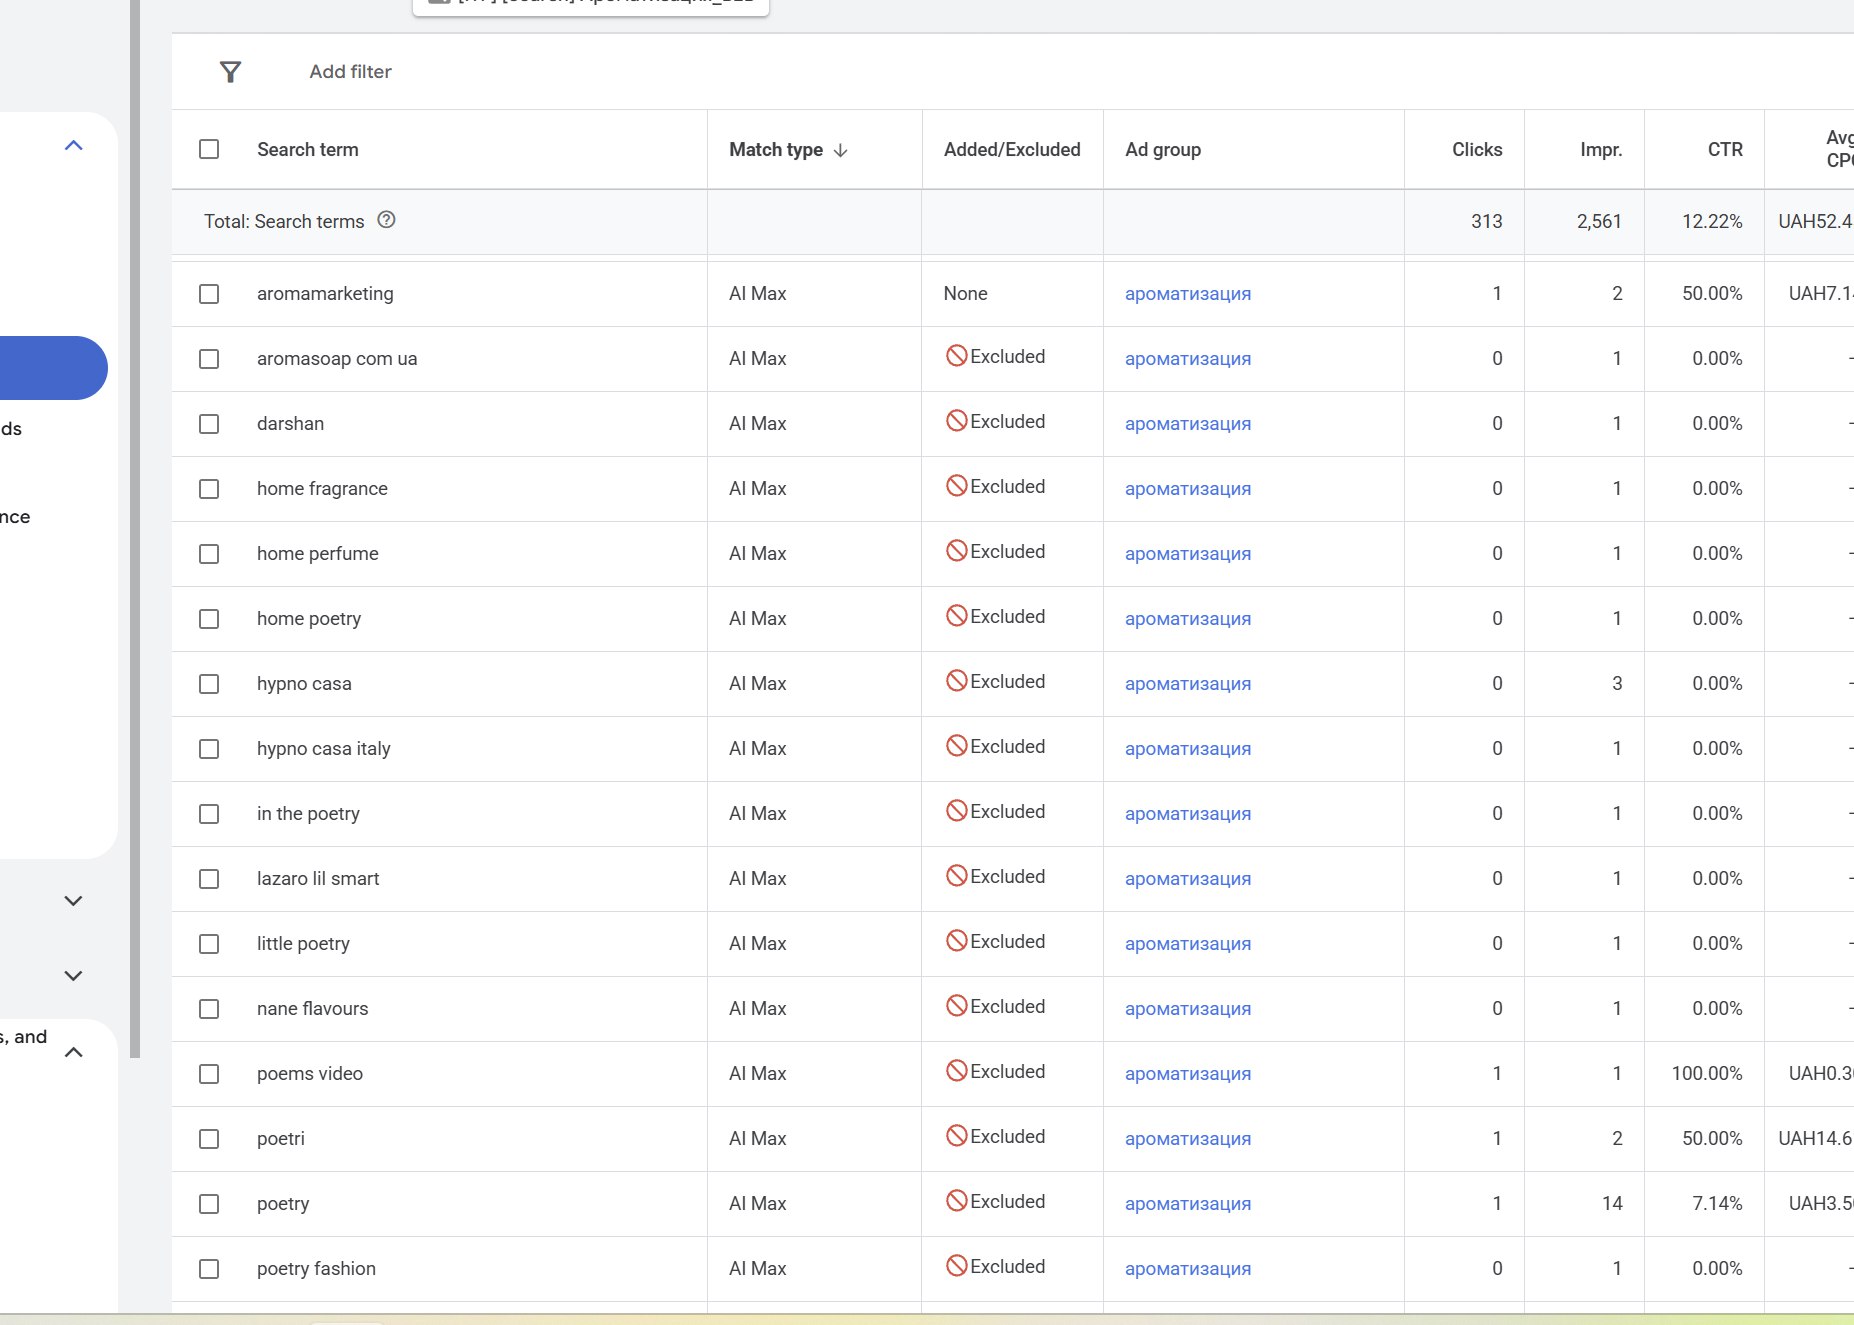Select the checkbox for lazaro lil smart
The image size is (1854, 1325).
click(x=209, y=879)
